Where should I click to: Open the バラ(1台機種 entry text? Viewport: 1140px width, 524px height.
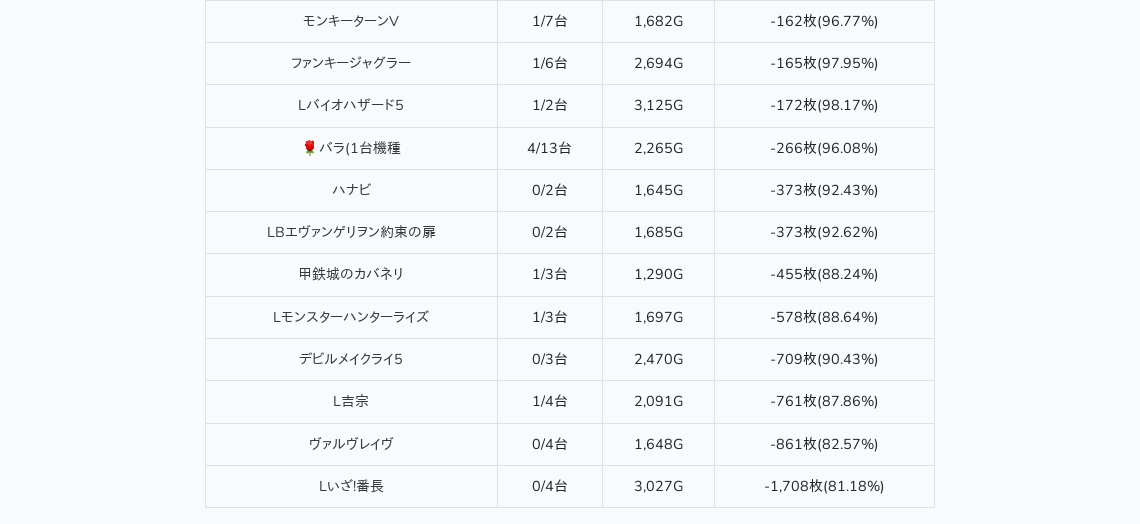(x=360, y=148)
